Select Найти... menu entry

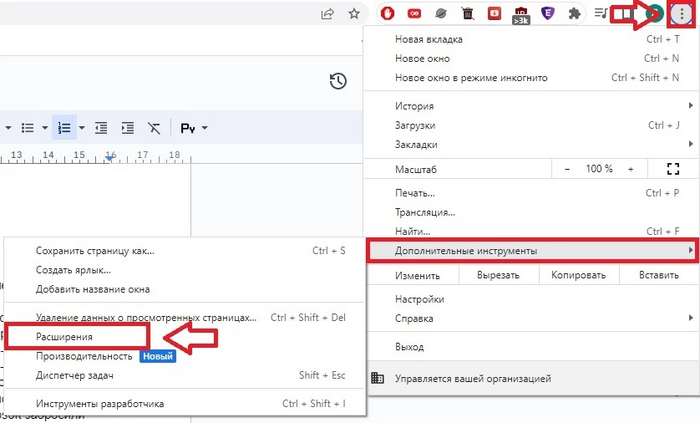[532, 231]
